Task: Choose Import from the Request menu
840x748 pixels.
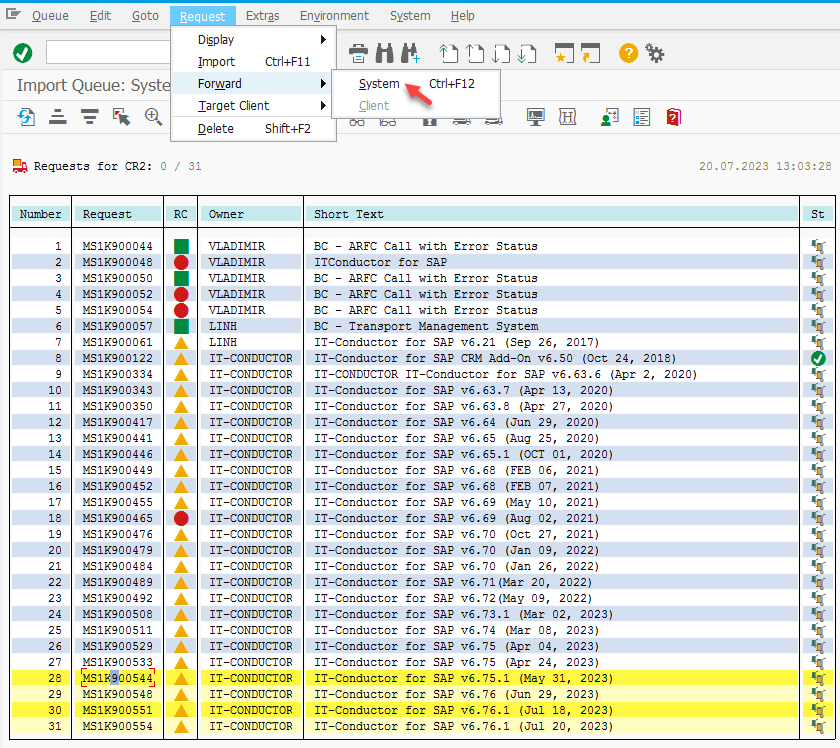Action: tap(253, 62)
